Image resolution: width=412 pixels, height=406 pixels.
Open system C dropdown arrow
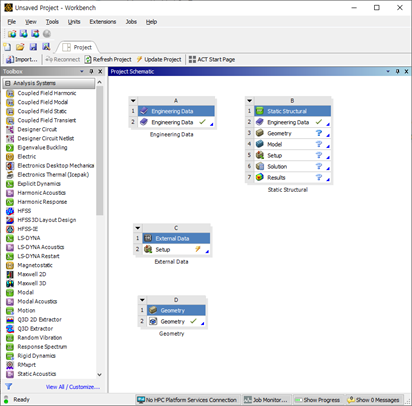(x=138, y=228)
